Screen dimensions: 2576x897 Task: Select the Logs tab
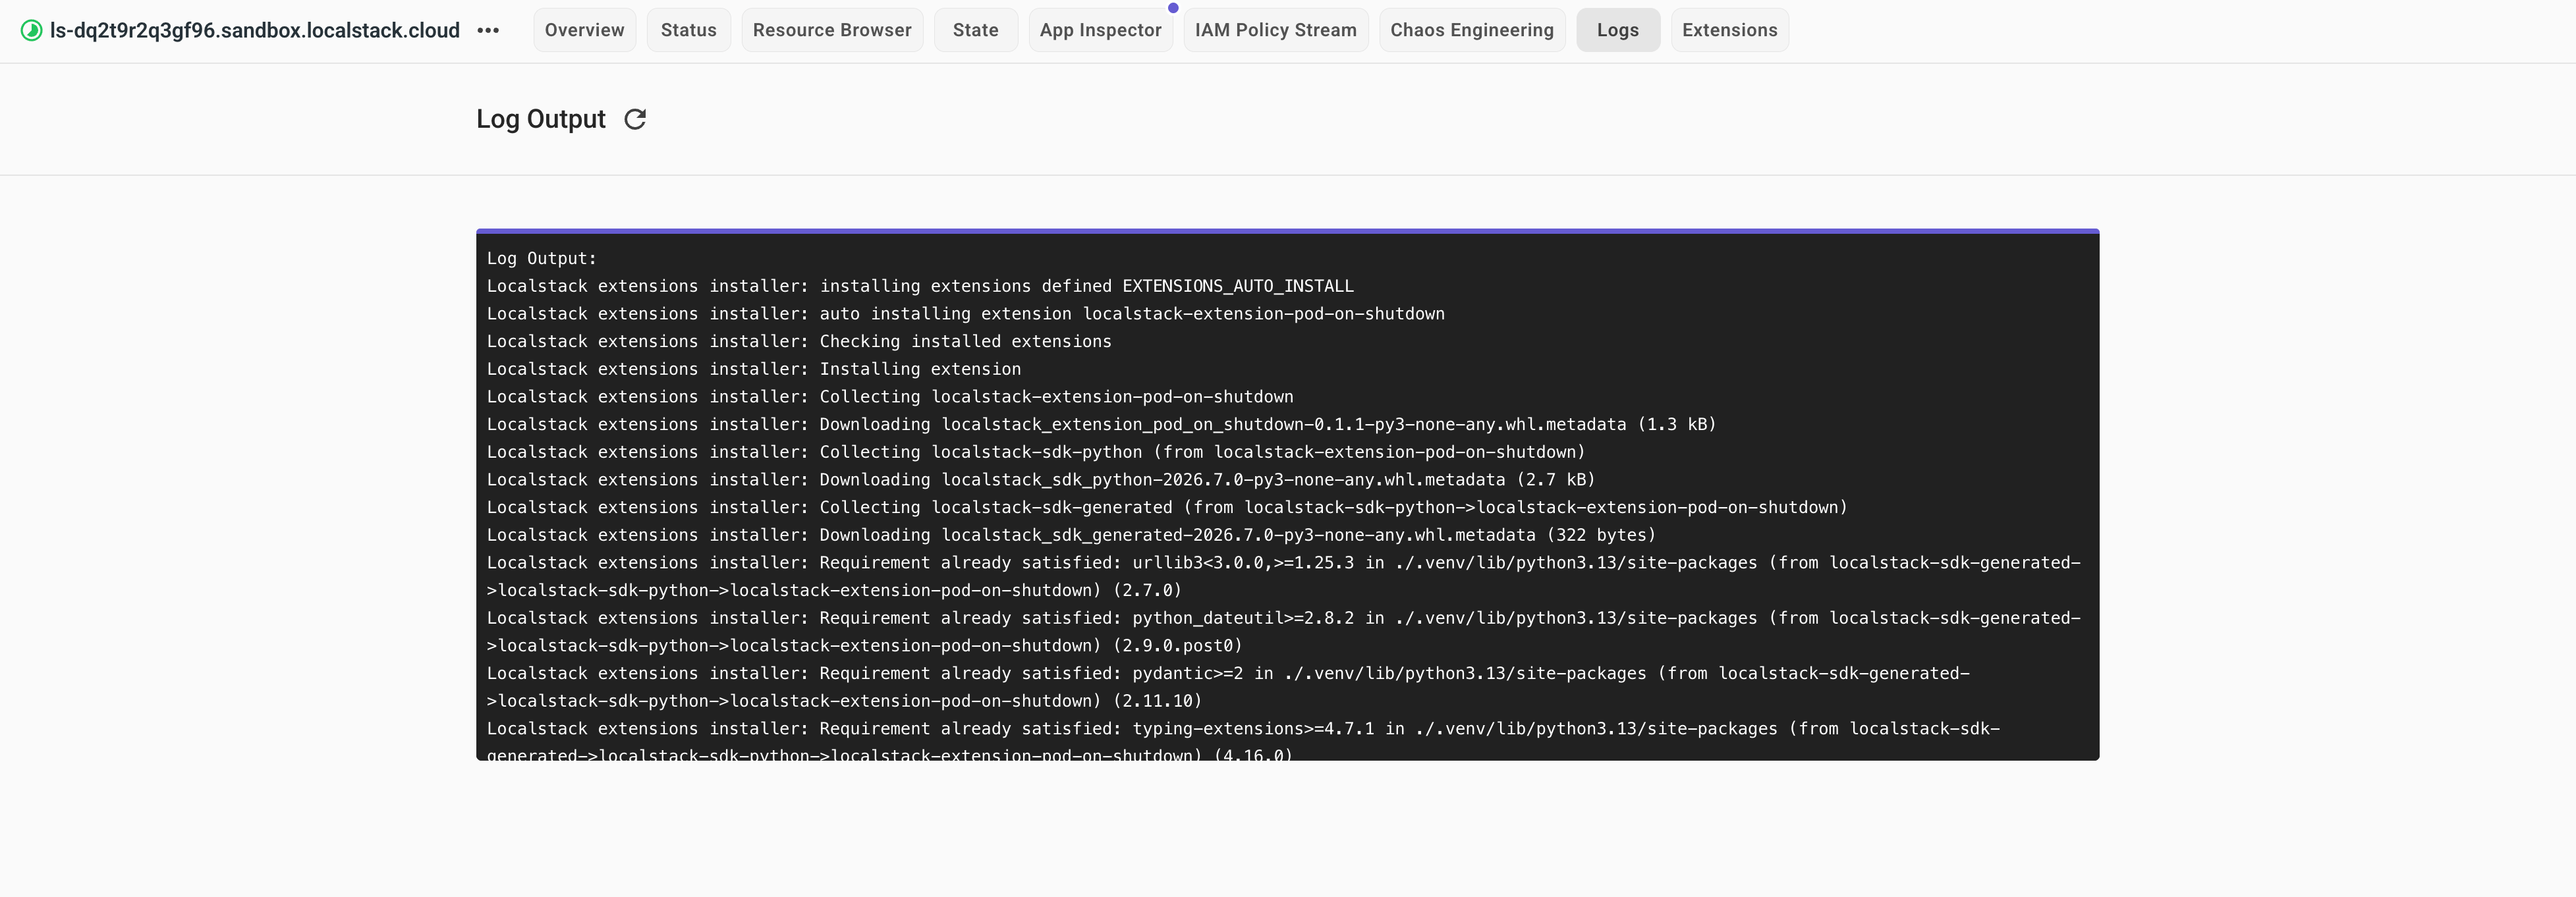click(x=1617, y=30)
